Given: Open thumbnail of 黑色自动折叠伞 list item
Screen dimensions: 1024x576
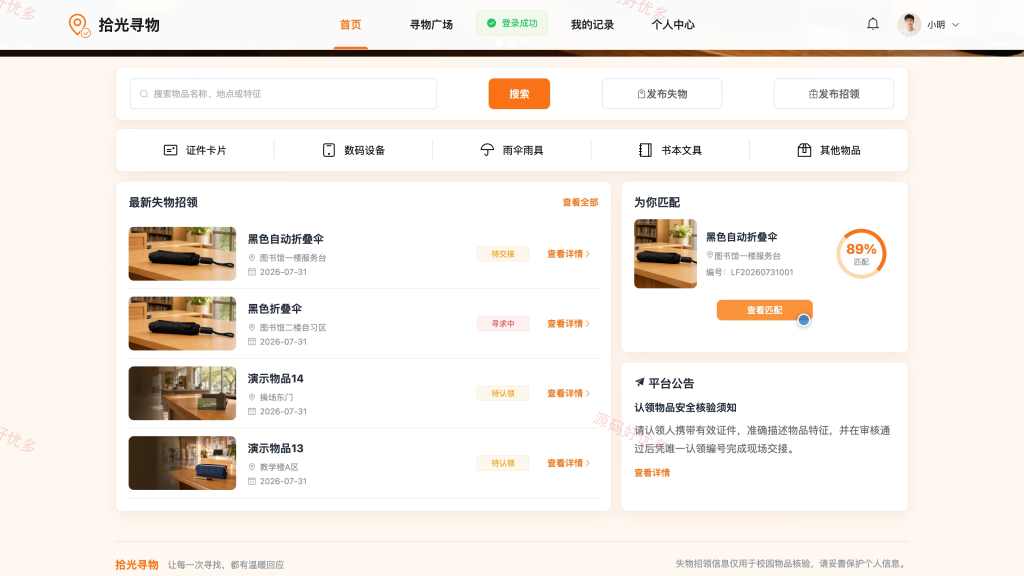Looking at the screenshot, I should coord(182,254).
